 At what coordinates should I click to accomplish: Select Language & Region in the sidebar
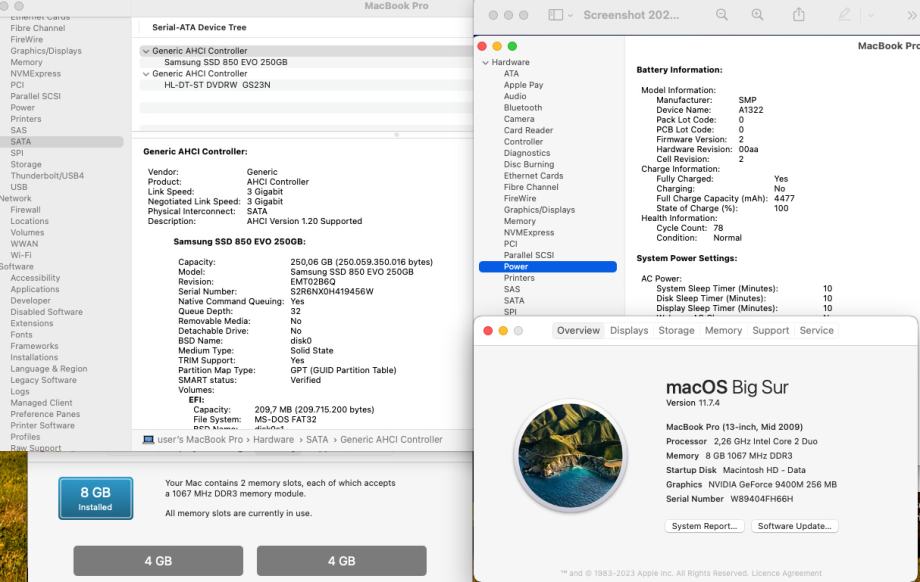coord(49,369)
